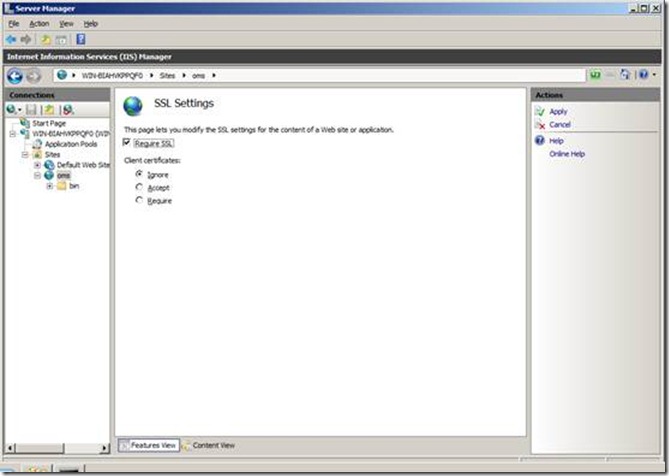Collapse the Sites tree node
Viewport: 669px width, 476px height.
pyautogui.click(x=25, y=154)
